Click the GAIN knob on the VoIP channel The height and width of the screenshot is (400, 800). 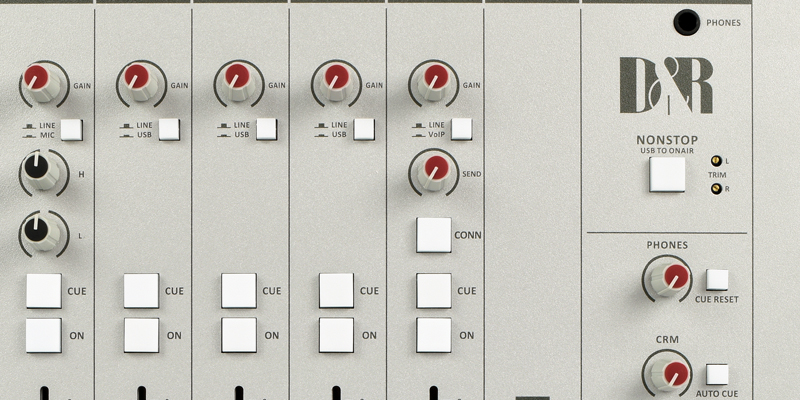click(x=433, y=83)
